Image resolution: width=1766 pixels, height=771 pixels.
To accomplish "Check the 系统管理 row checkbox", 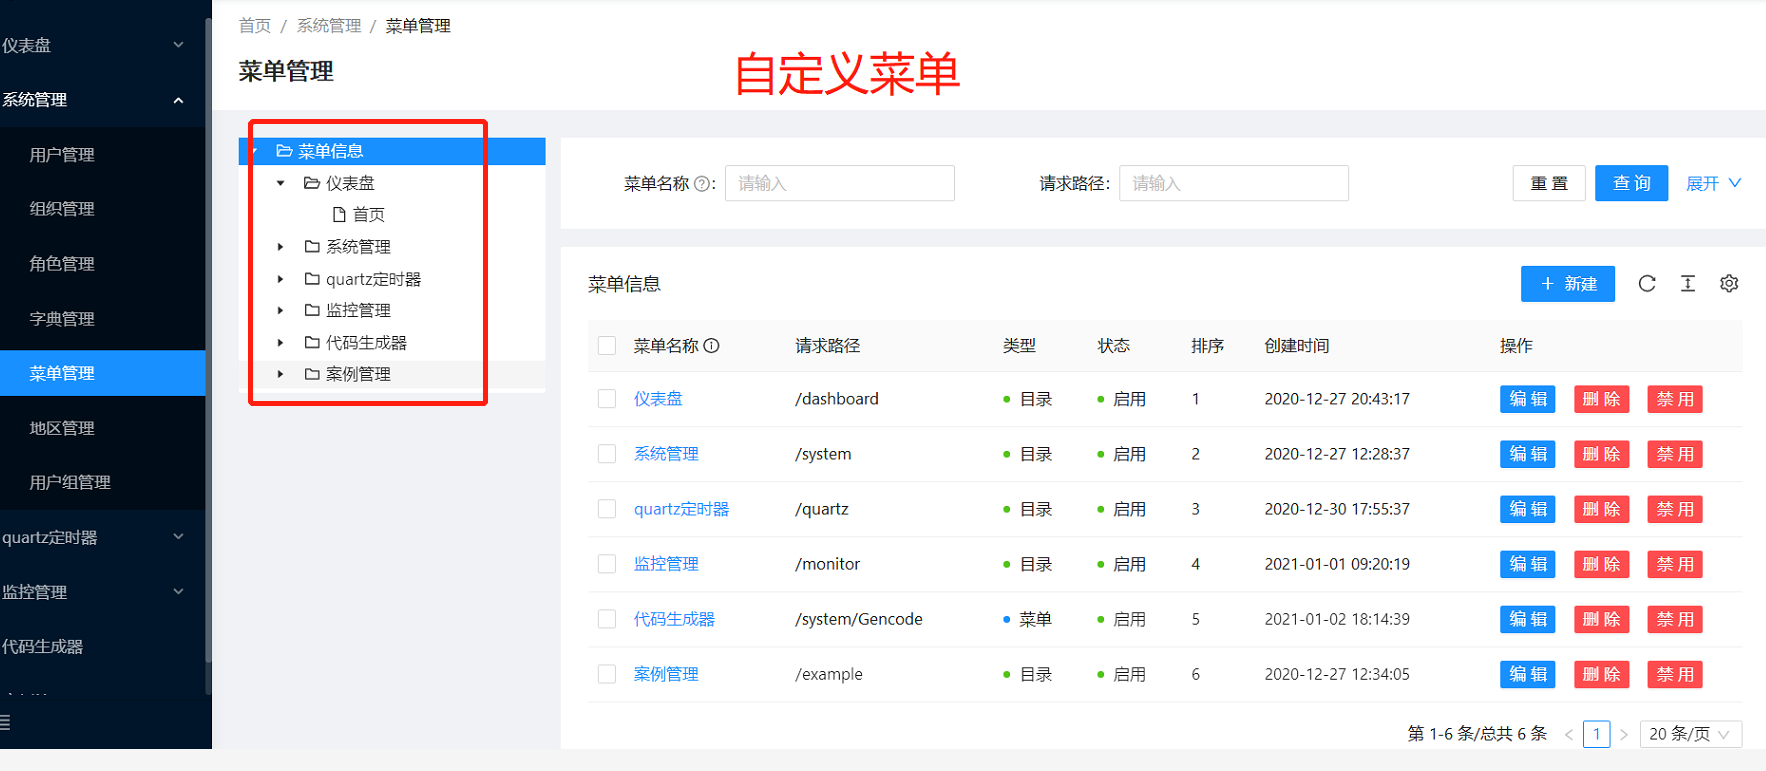I will click(x=607, y=454).
